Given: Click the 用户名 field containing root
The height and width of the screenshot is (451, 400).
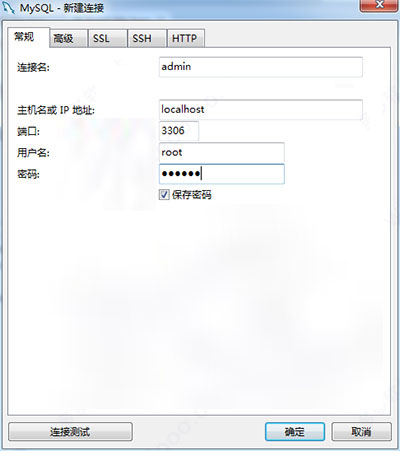Looking at the screenshot, I should click(222, 153).
